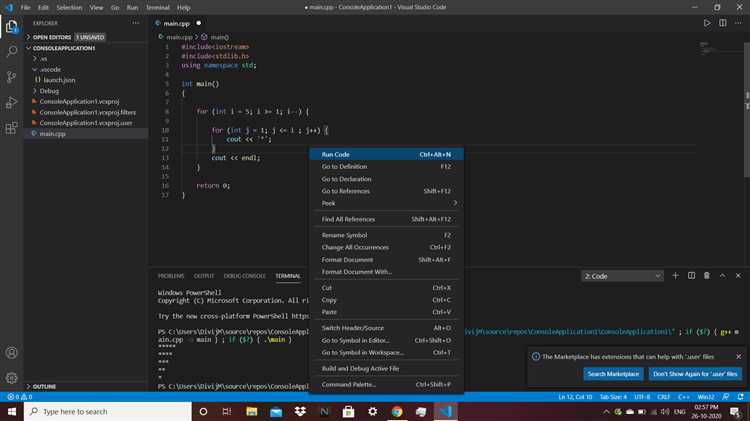Open ConsoleApplication1.vcxproj.filters file
This screenshot has width=750, height=421.
88,112
